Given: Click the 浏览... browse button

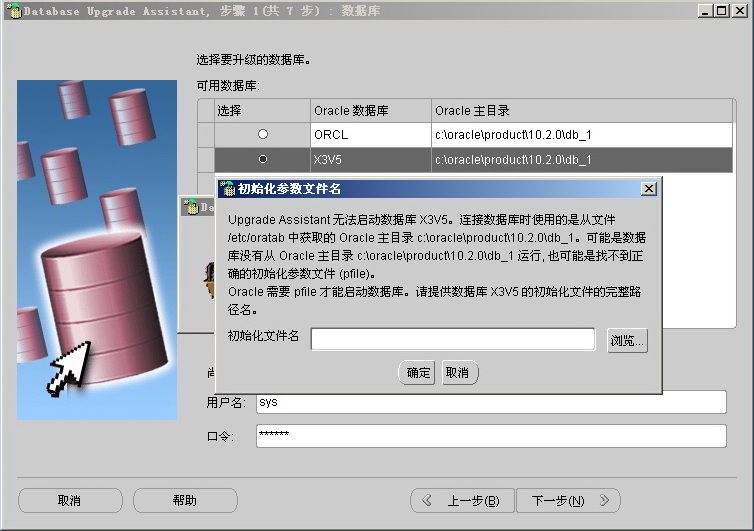Looking at the screenshot, I should (x=627, y=341).
